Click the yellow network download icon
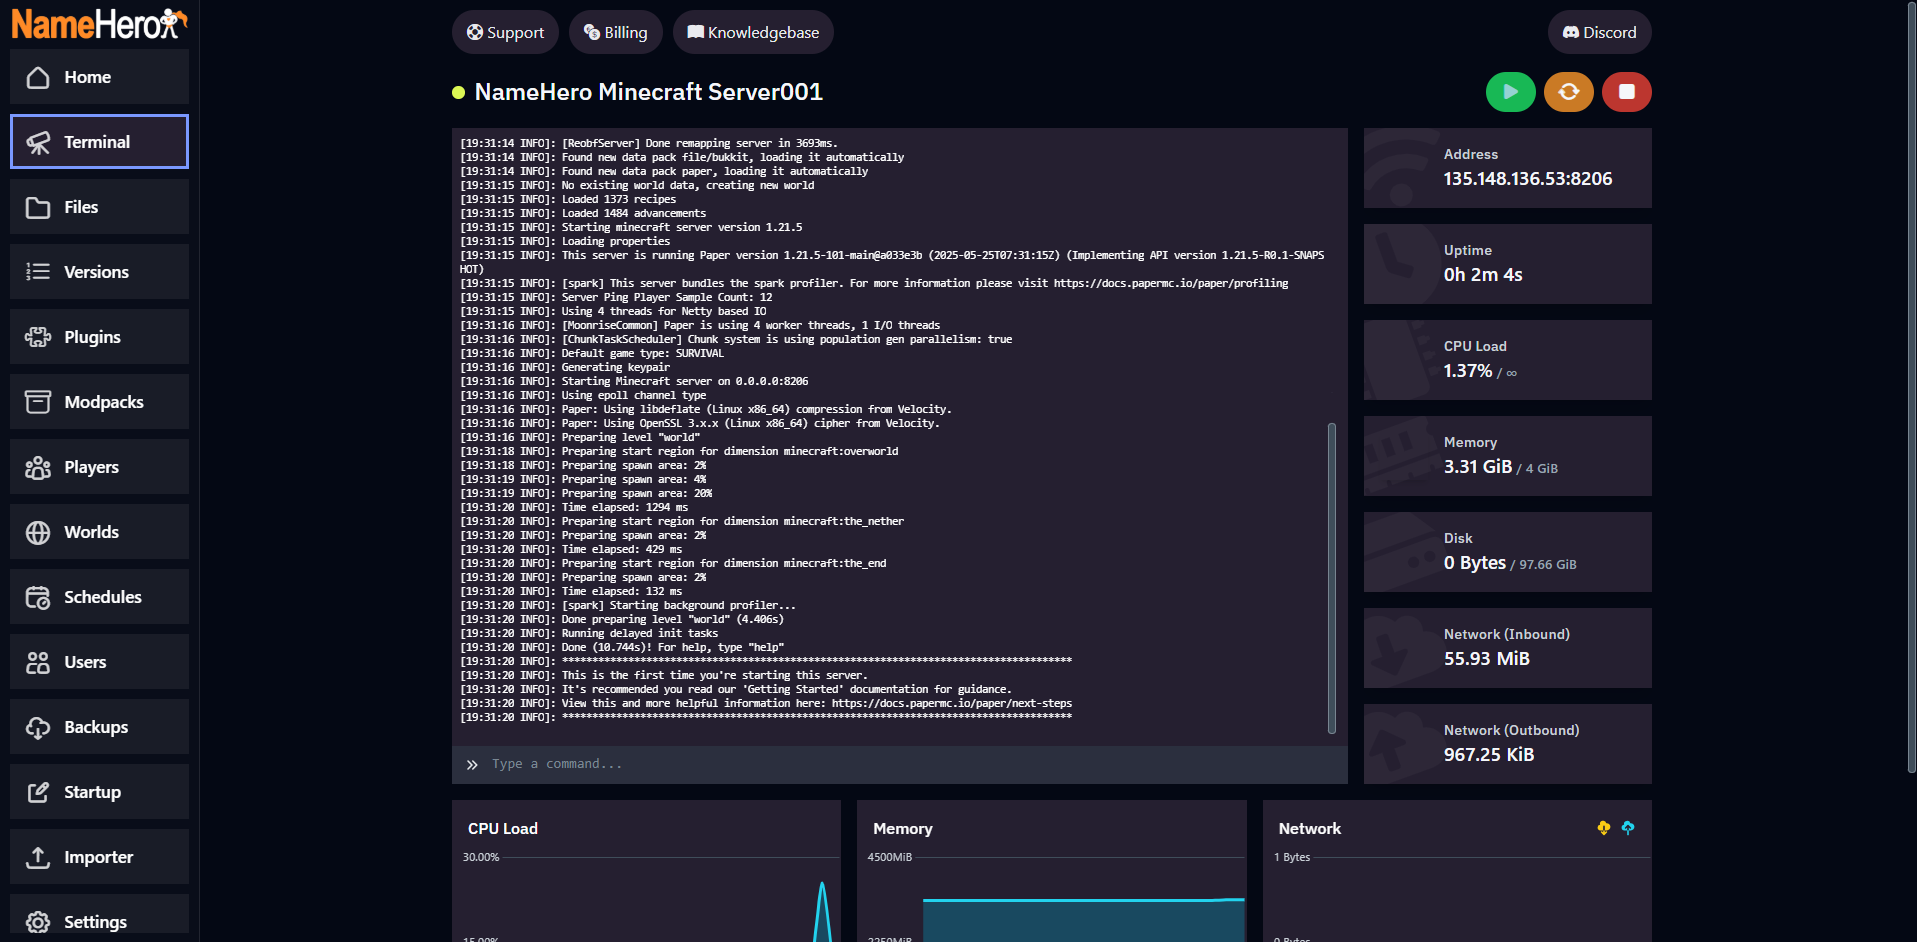Image resolution: width=1917 pixels, height=942 pixels. pyautogui.click(x=1604, y=827)
